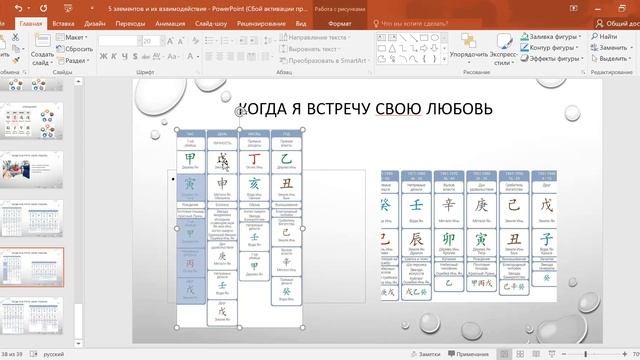The width and height of the screenshot is (640, 360).
Task: Open font color A dropdown arrow
Action: tap(198, 56)
